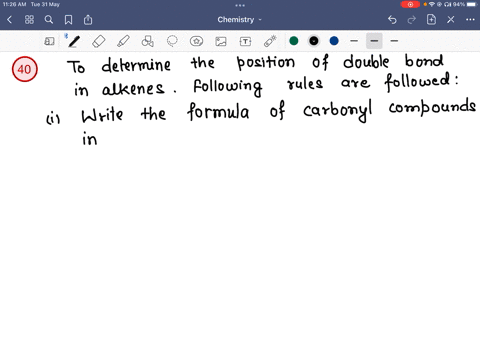Choose the green pen color
This screenshot has height=360, width=480.
294,41
